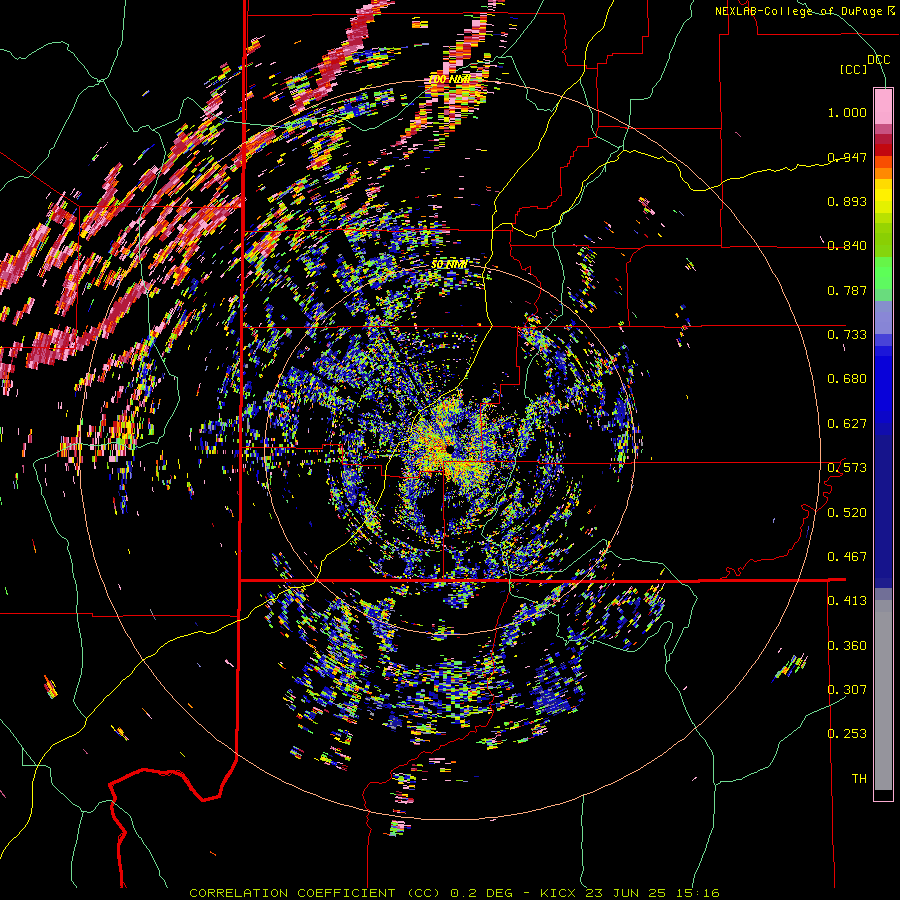
Task: Pick the gray low-value color bar segment
Action: [883, 695]
